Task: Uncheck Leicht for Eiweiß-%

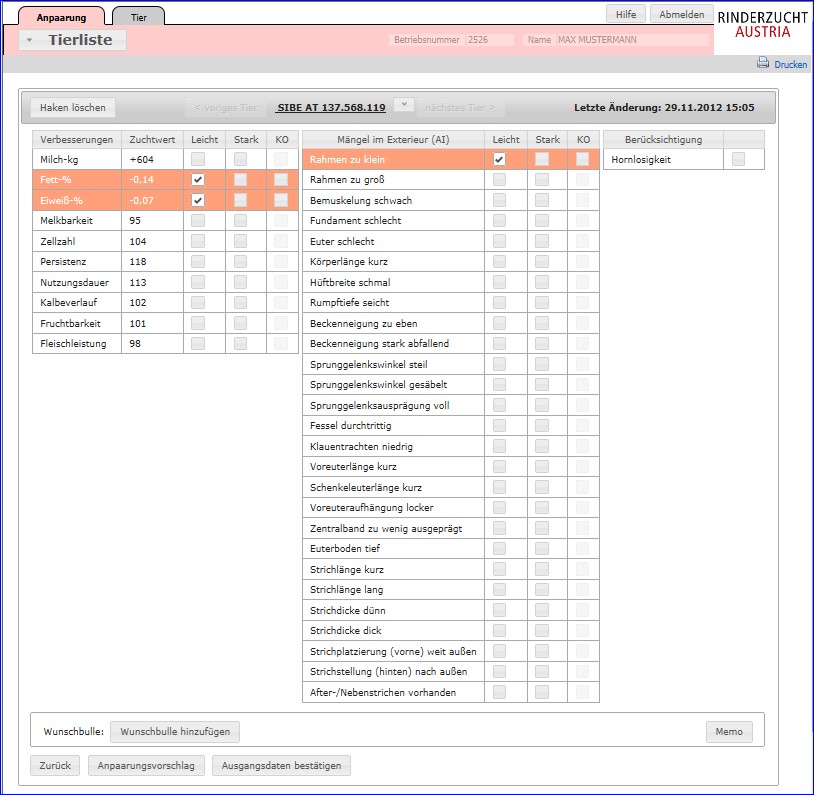Action: point(198,200)
